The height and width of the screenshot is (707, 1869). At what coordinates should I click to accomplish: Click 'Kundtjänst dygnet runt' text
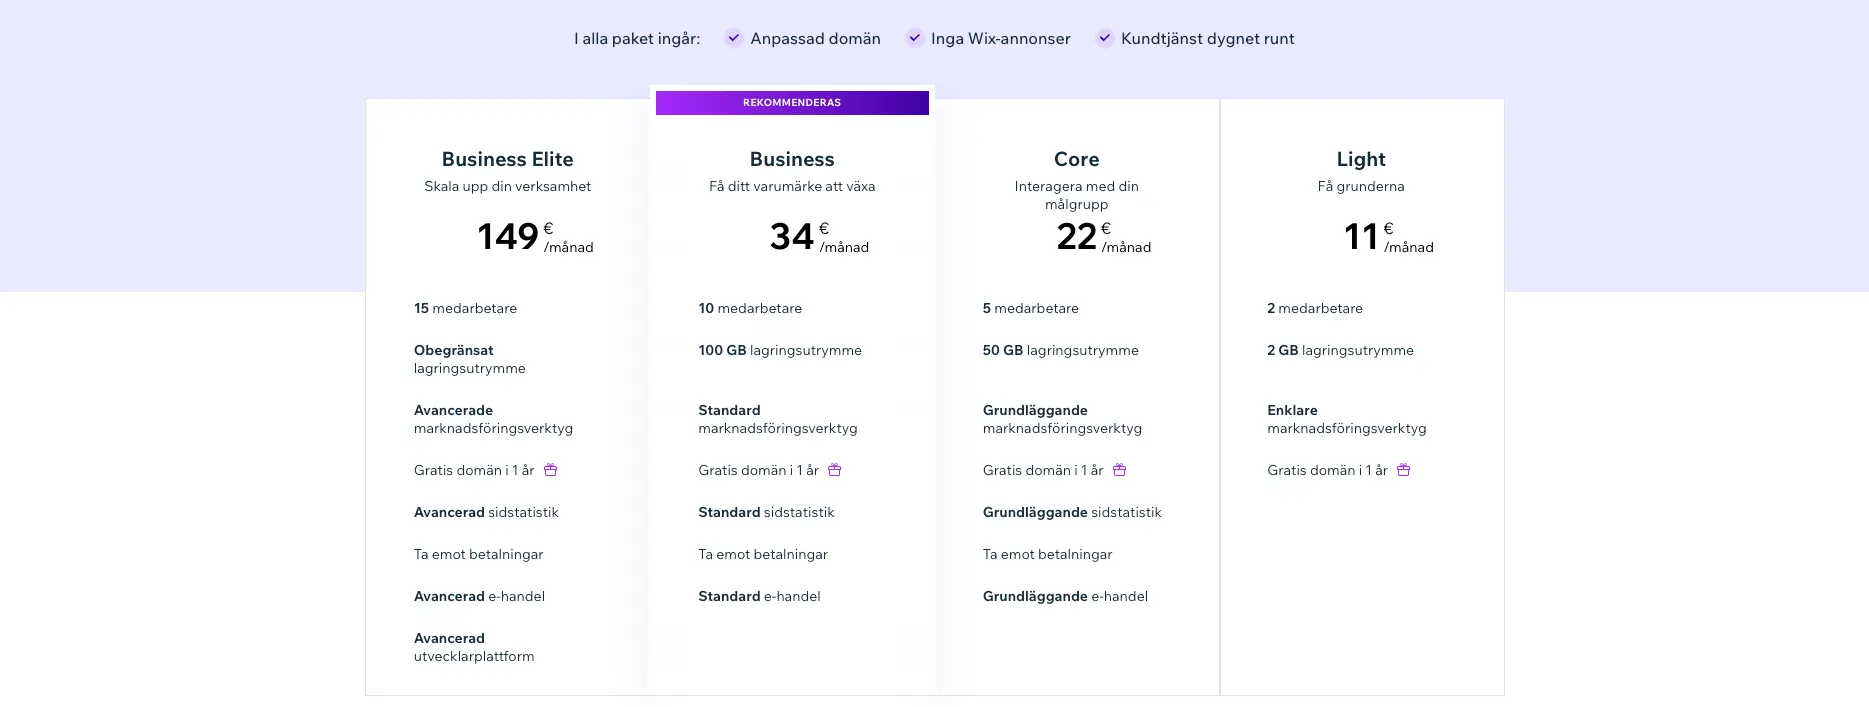click(x=1208, y=38)
